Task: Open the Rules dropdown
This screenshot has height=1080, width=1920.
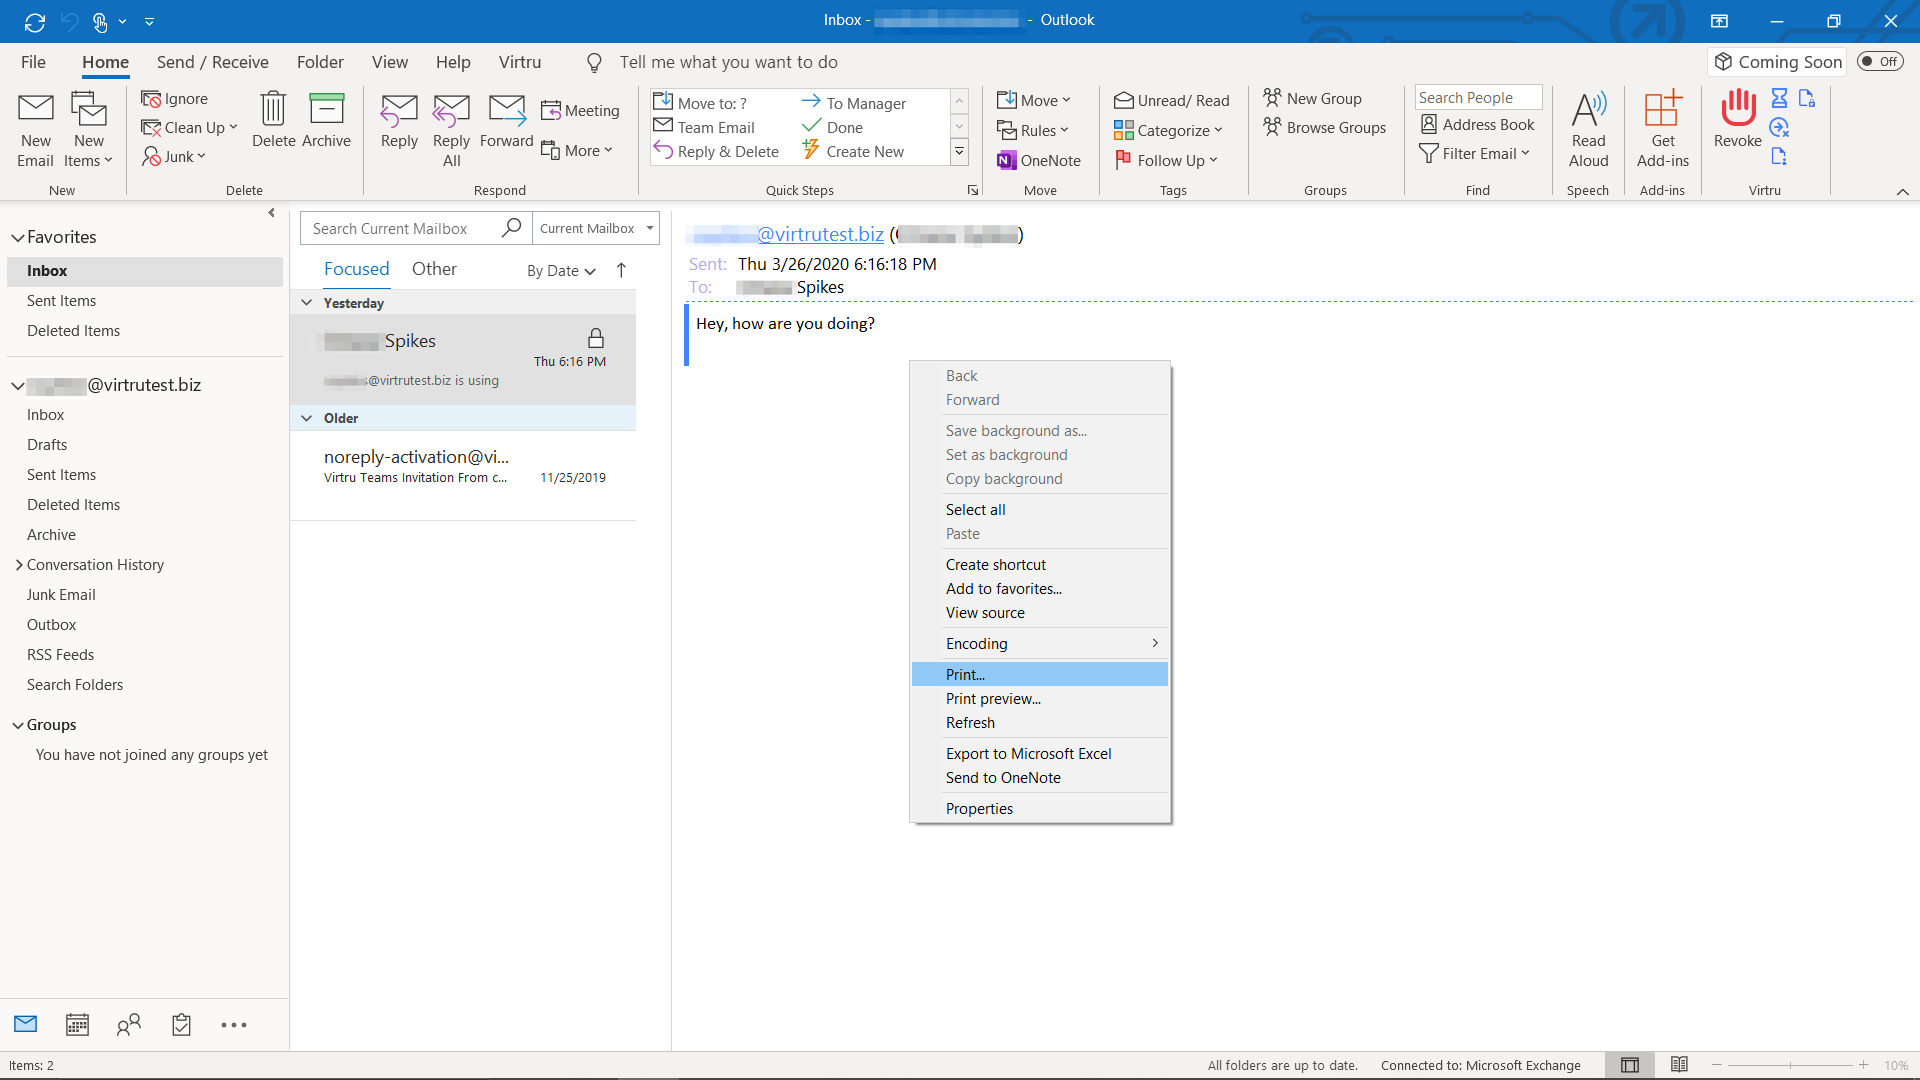Action: 1033,130
